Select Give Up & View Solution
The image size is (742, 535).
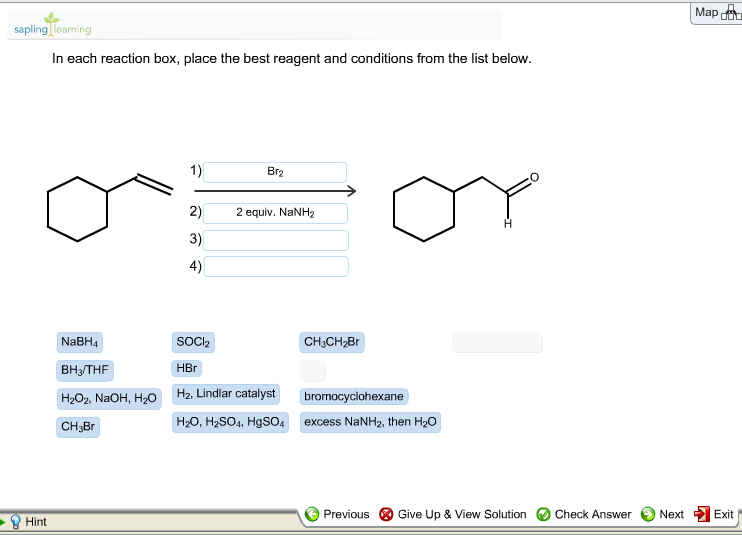click(x=453, y=514)
